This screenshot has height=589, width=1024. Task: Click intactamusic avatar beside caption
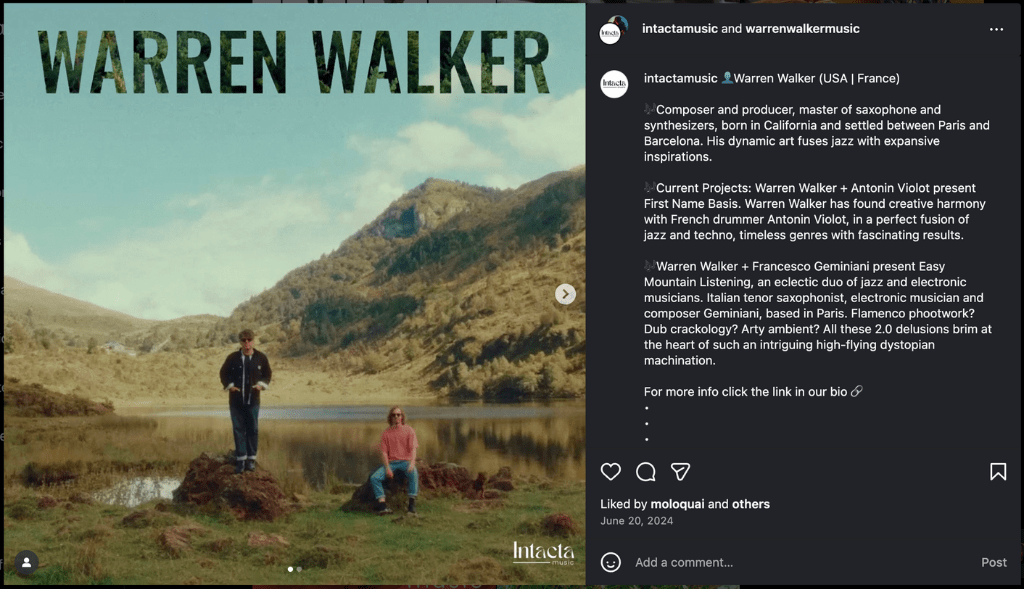point(614,84)
